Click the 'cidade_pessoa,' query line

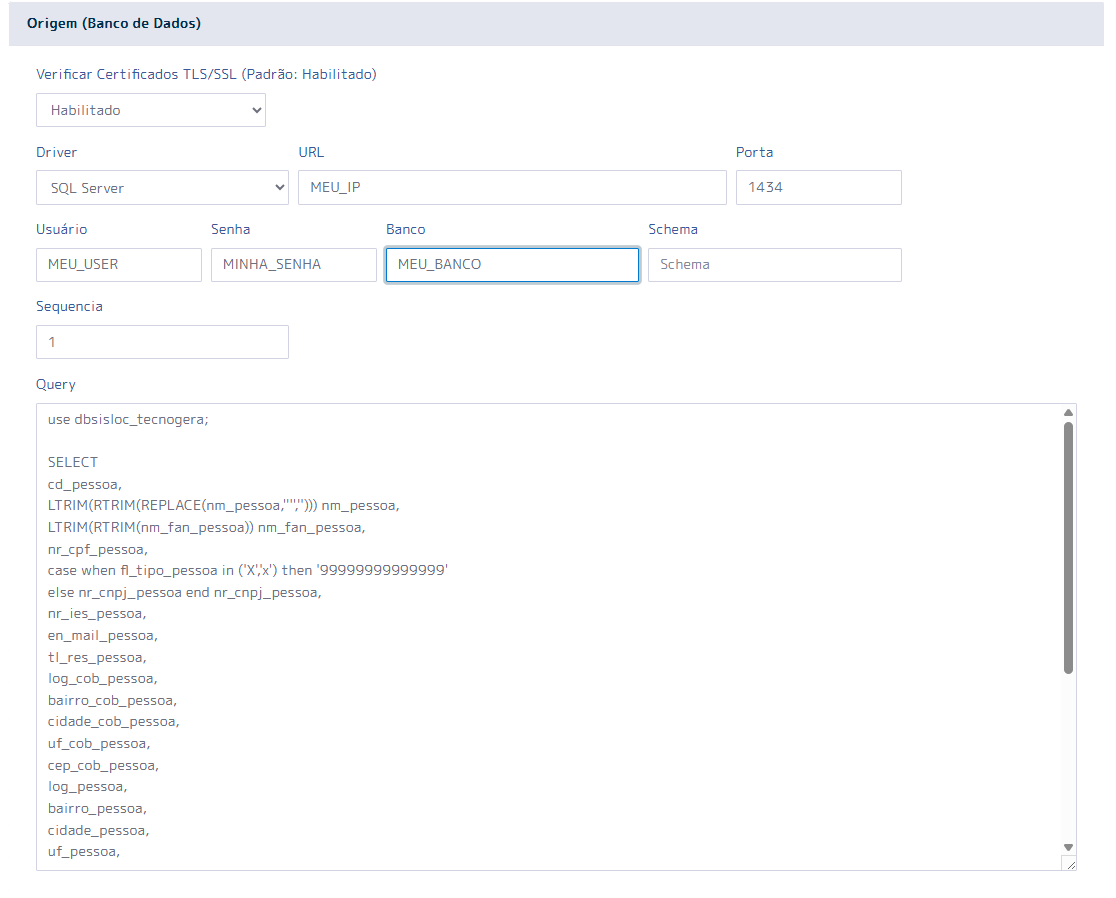[x=99, y=830]
